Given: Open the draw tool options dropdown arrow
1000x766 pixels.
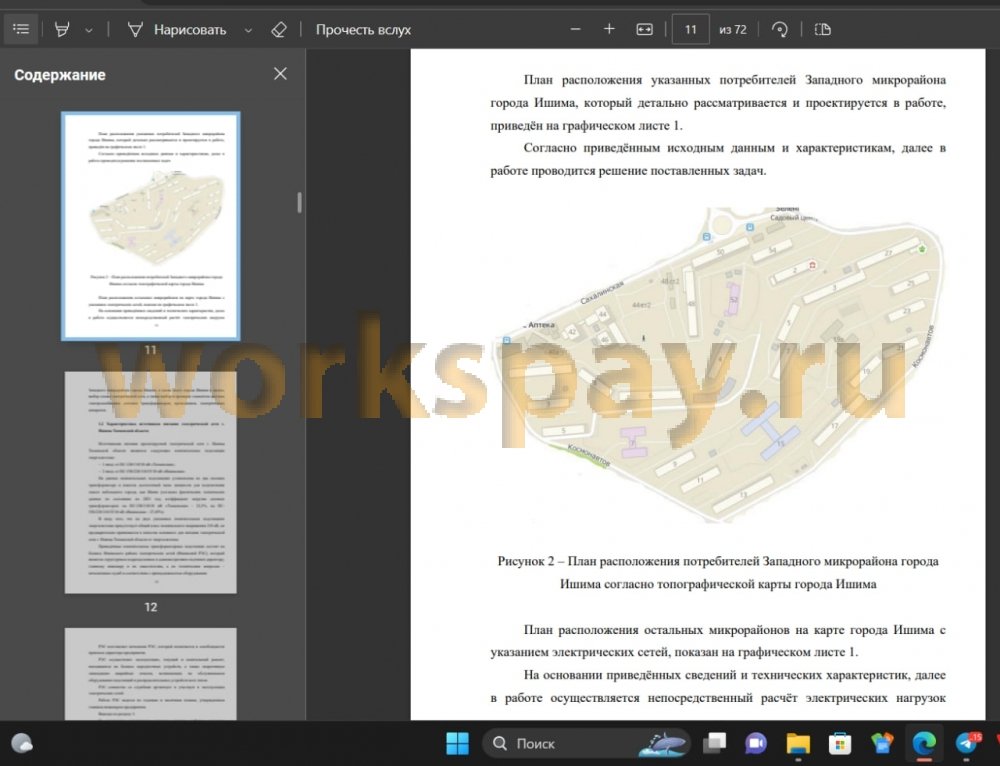Looking at the screenshot, I should pos(248,30).
